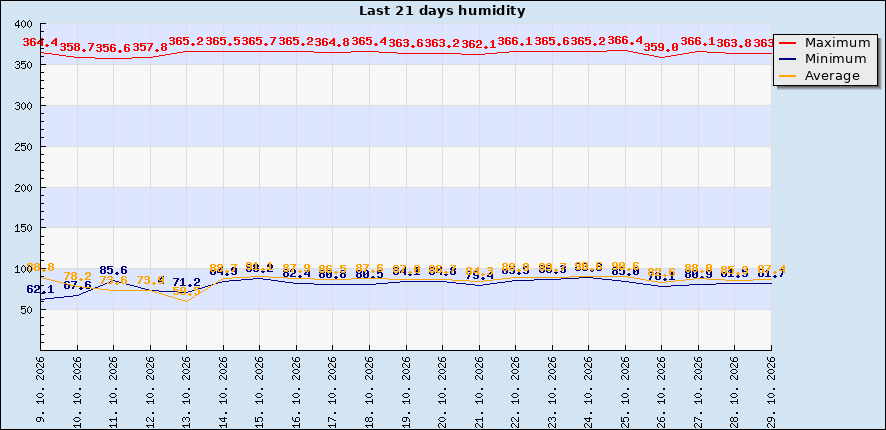Click the orange average value 86.5
Image resolution: width=886 pixels, height=430 pixels.
333,269
